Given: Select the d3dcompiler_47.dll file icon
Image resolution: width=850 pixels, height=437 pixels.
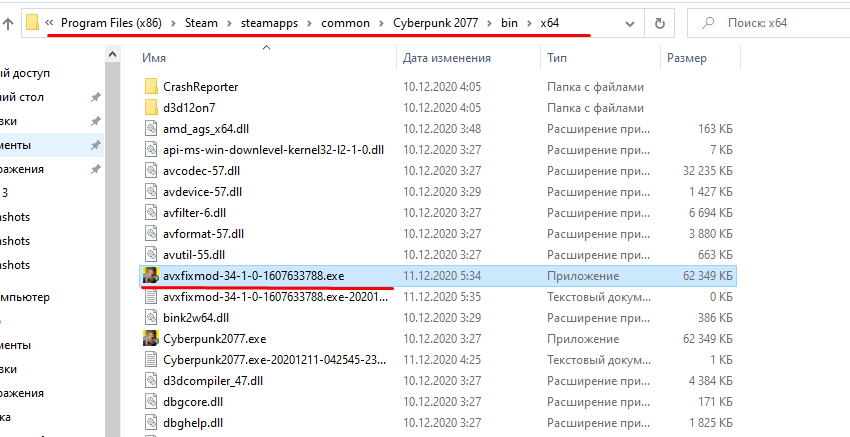Looking at the screenshot, I should pyautogui.click(x=151, y=381).
